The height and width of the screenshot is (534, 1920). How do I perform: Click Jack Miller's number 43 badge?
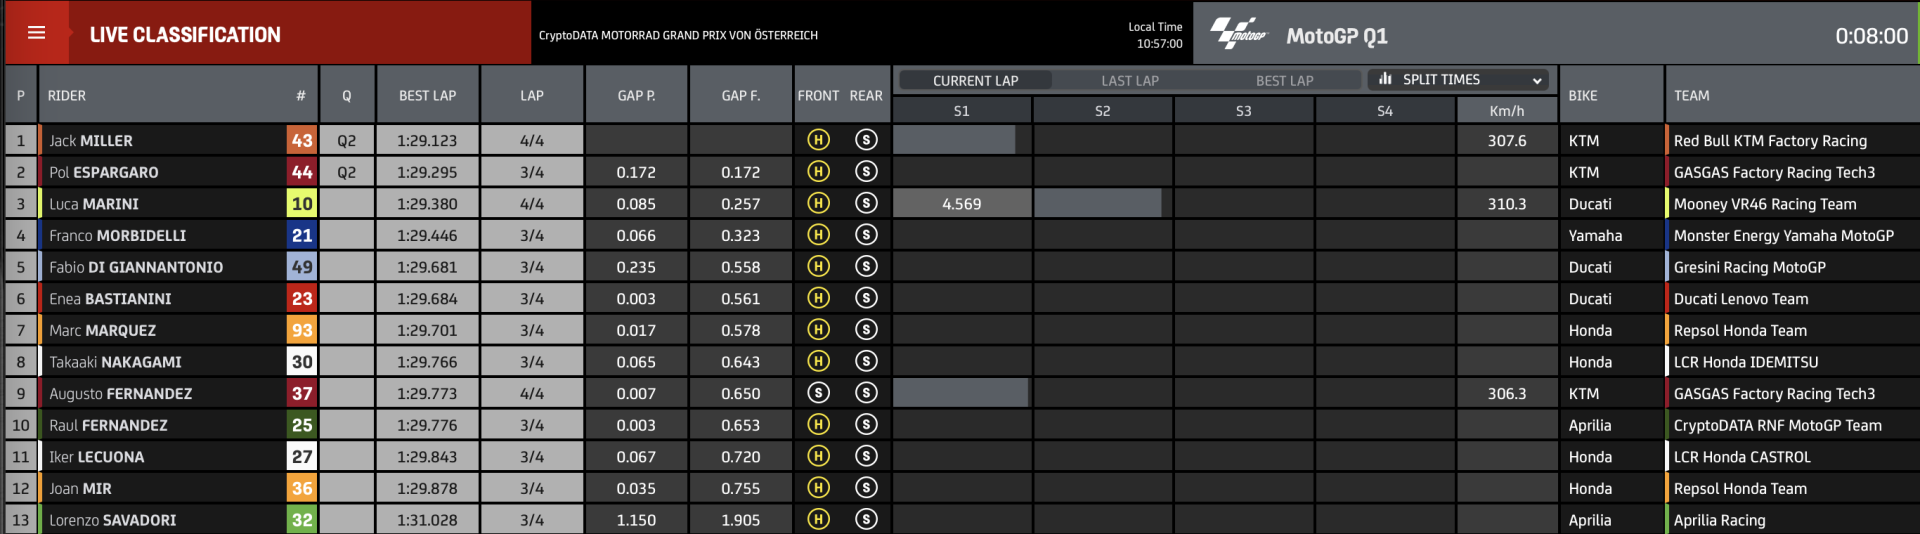(302, 140)
